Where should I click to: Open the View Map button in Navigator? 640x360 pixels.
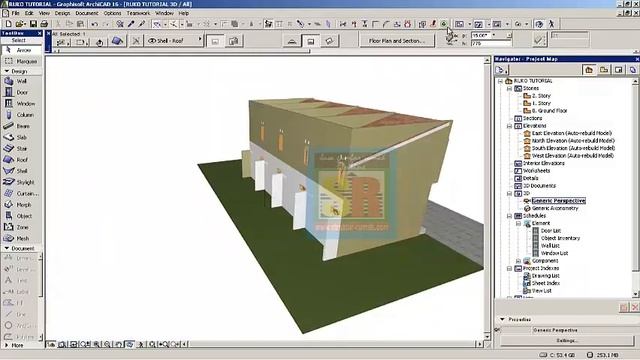[604, 70]
